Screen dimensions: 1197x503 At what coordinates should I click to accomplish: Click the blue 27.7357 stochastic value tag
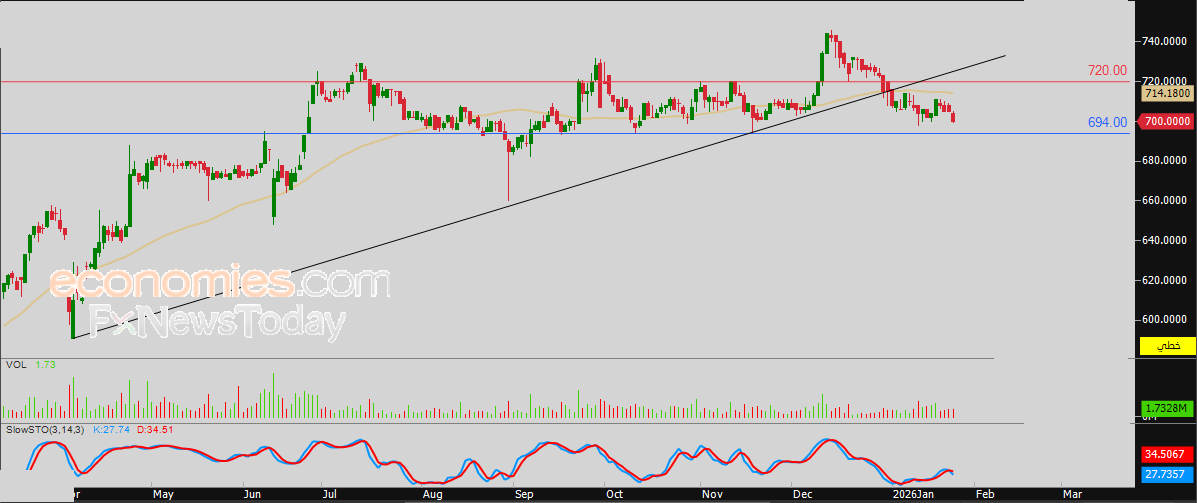[x=1167, y=474]
